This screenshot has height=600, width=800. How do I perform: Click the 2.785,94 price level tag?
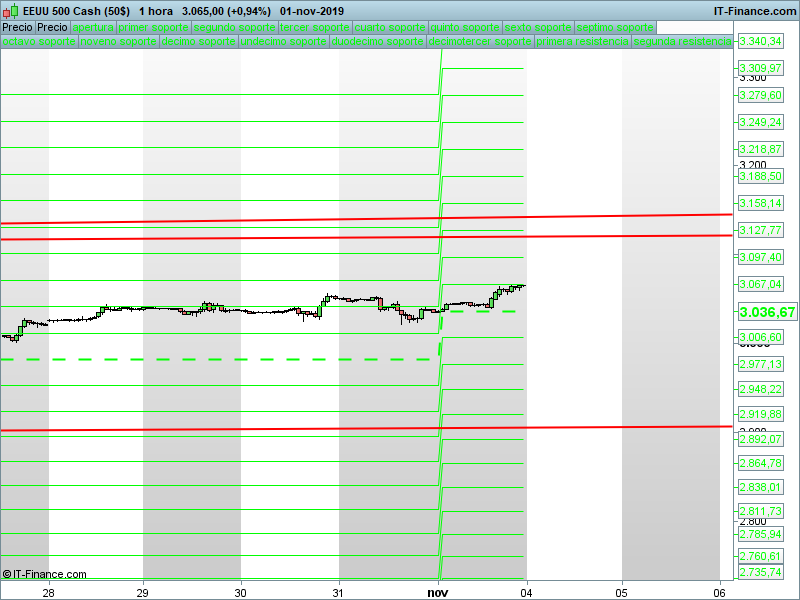tap(761, 534)
